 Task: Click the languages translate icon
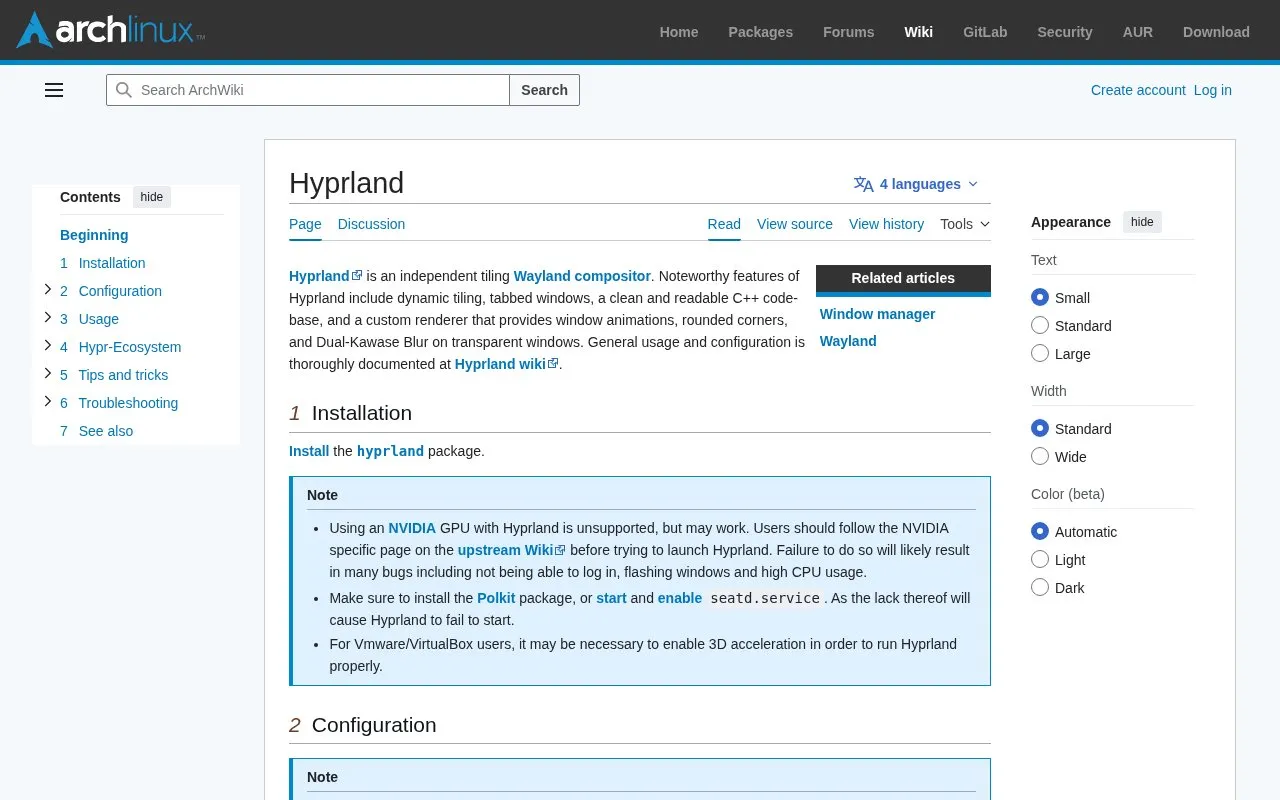[864, 184]
